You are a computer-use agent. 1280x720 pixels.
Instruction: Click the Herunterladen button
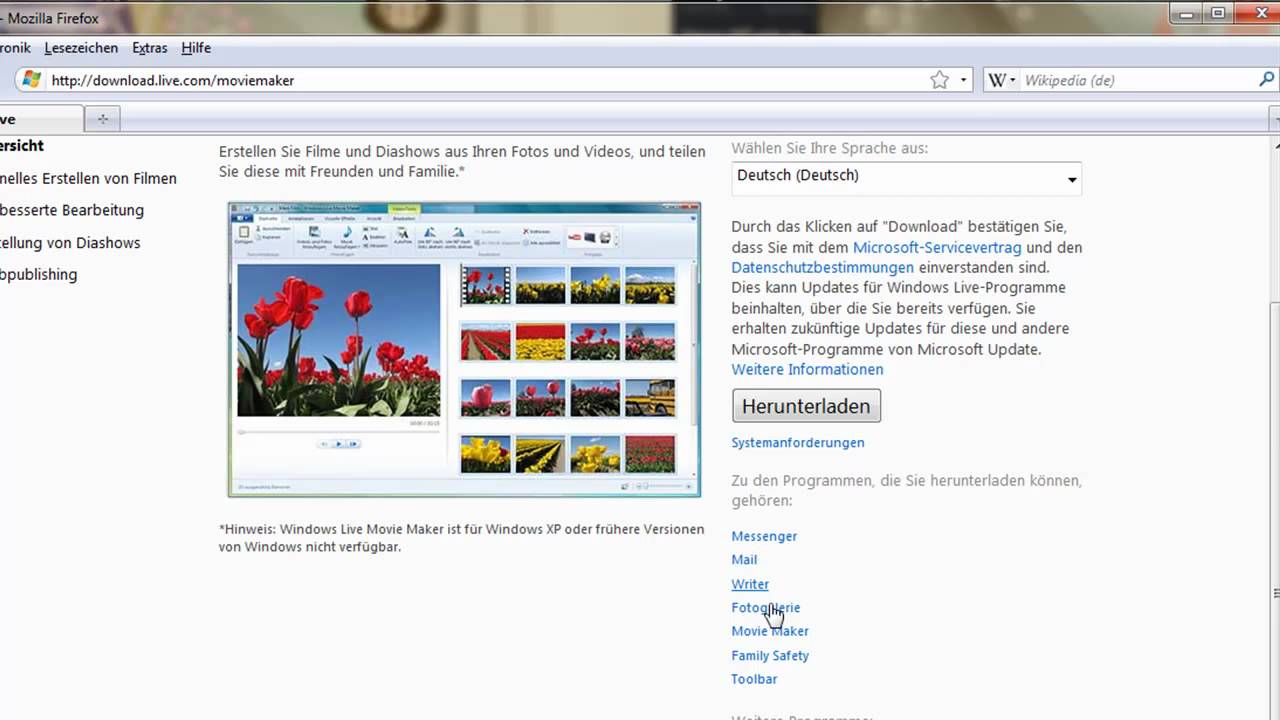click(x=806, y=406)
